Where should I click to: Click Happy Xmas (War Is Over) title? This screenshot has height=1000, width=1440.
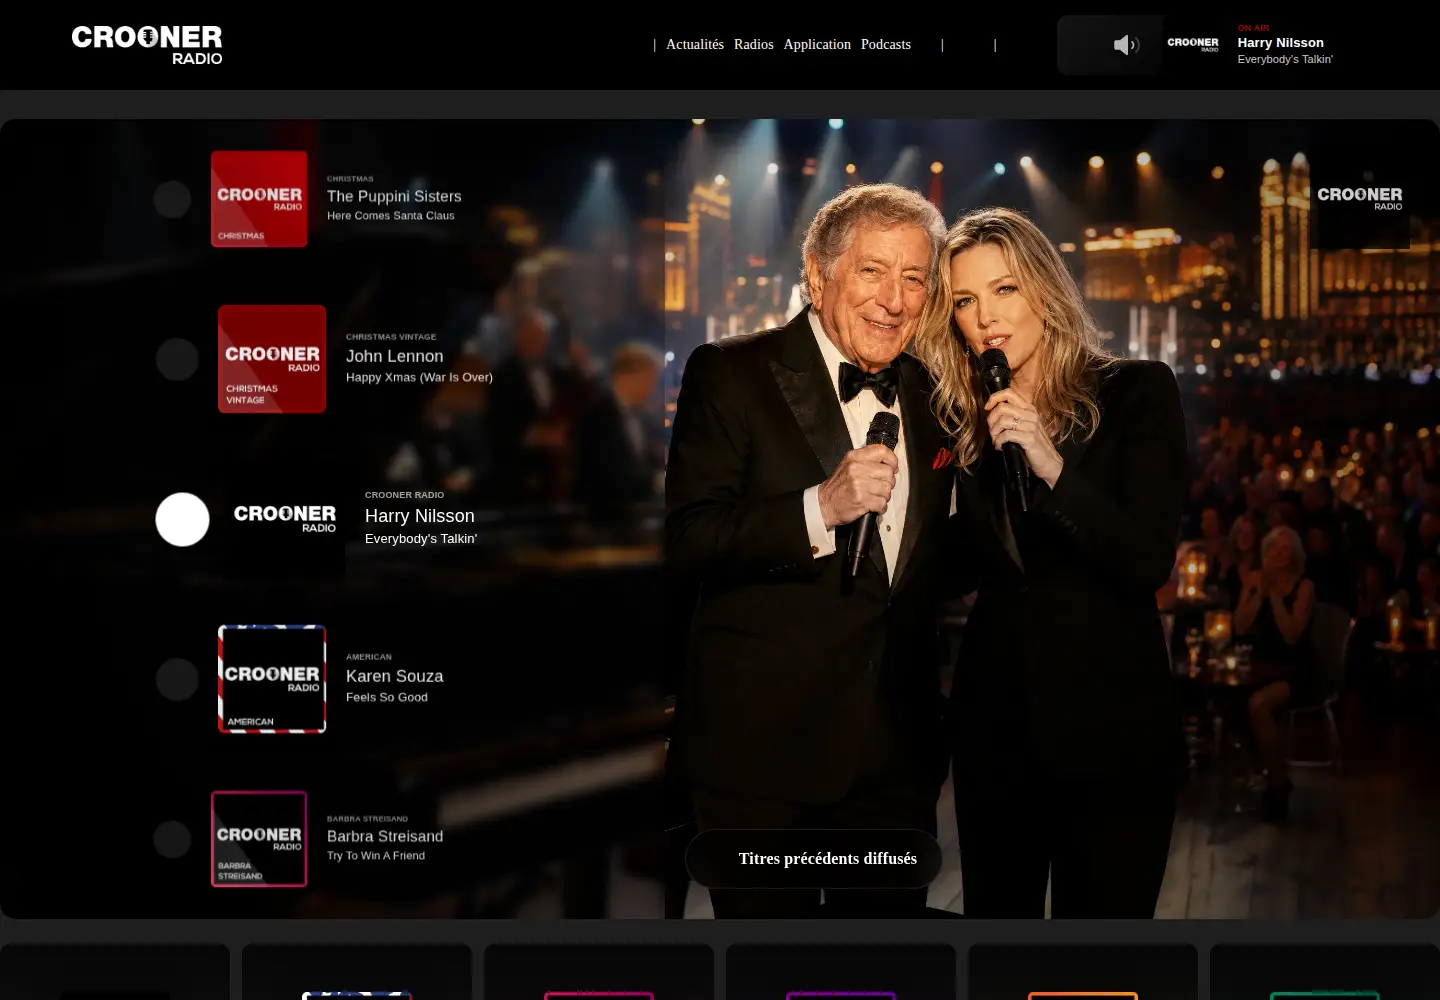pos(419,377)
